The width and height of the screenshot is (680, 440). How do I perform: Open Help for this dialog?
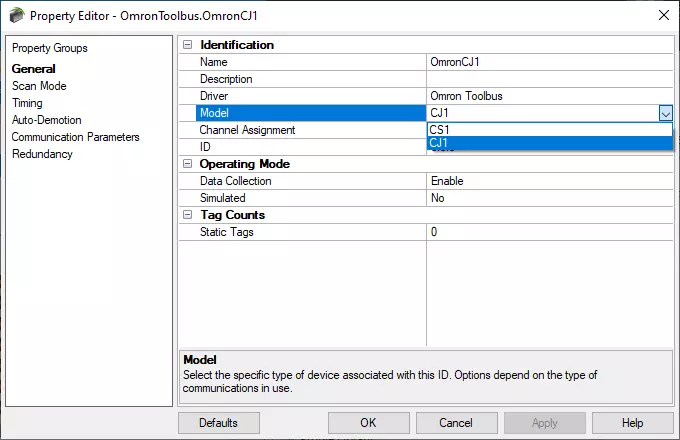(x=633, y=423)
